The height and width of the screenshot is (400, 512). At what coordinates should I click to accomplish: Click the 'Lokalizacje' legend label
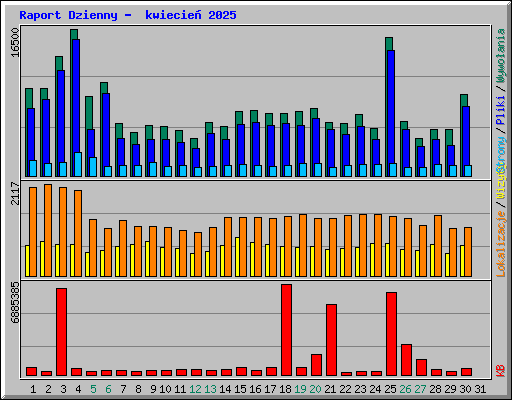pyautogui.click(x=501, y=244)
